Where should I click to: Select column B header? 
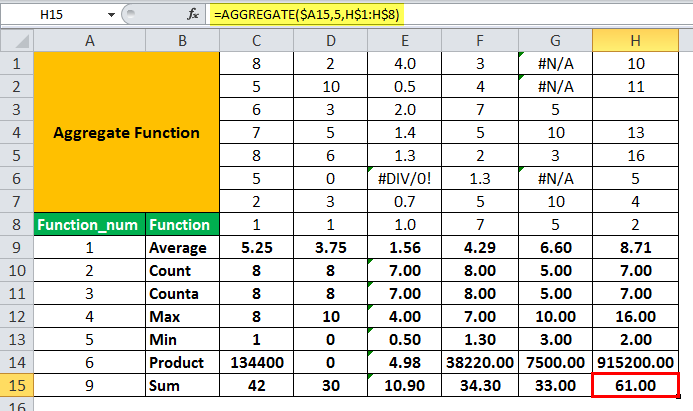coord(183,41)
